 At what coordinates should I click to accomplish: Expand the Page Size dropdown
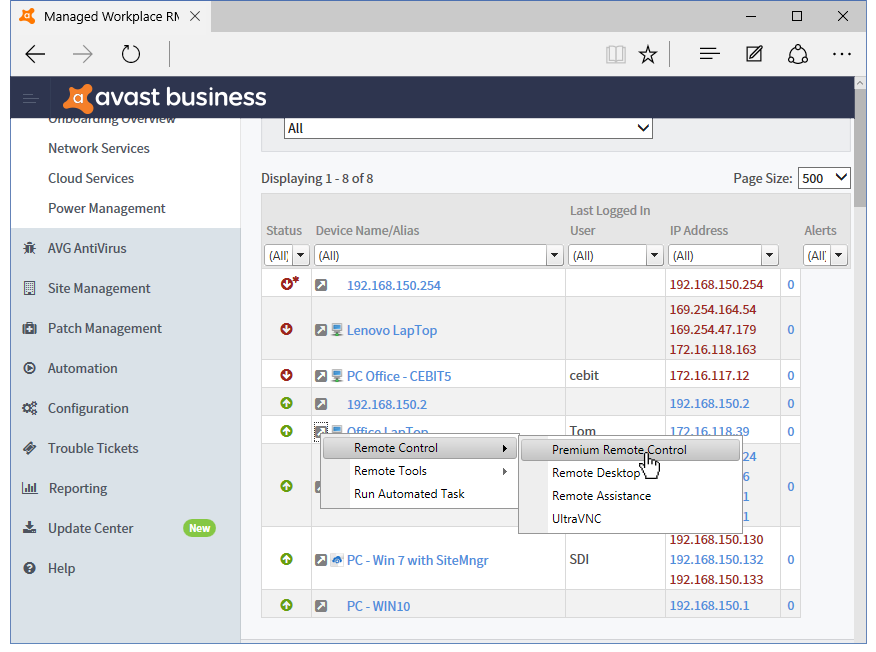[824, 178]
